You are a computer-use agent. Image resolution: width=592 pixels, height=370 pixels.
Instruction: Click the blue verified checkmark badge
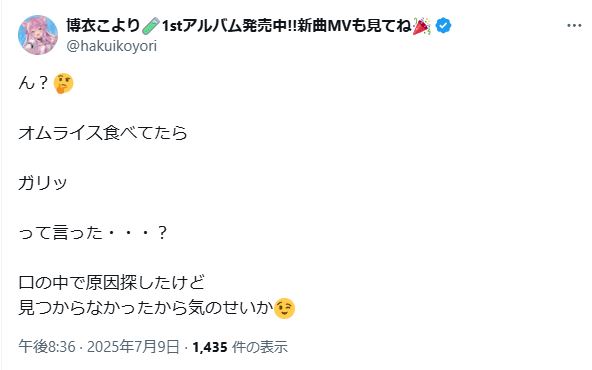[x=443, y=26]
